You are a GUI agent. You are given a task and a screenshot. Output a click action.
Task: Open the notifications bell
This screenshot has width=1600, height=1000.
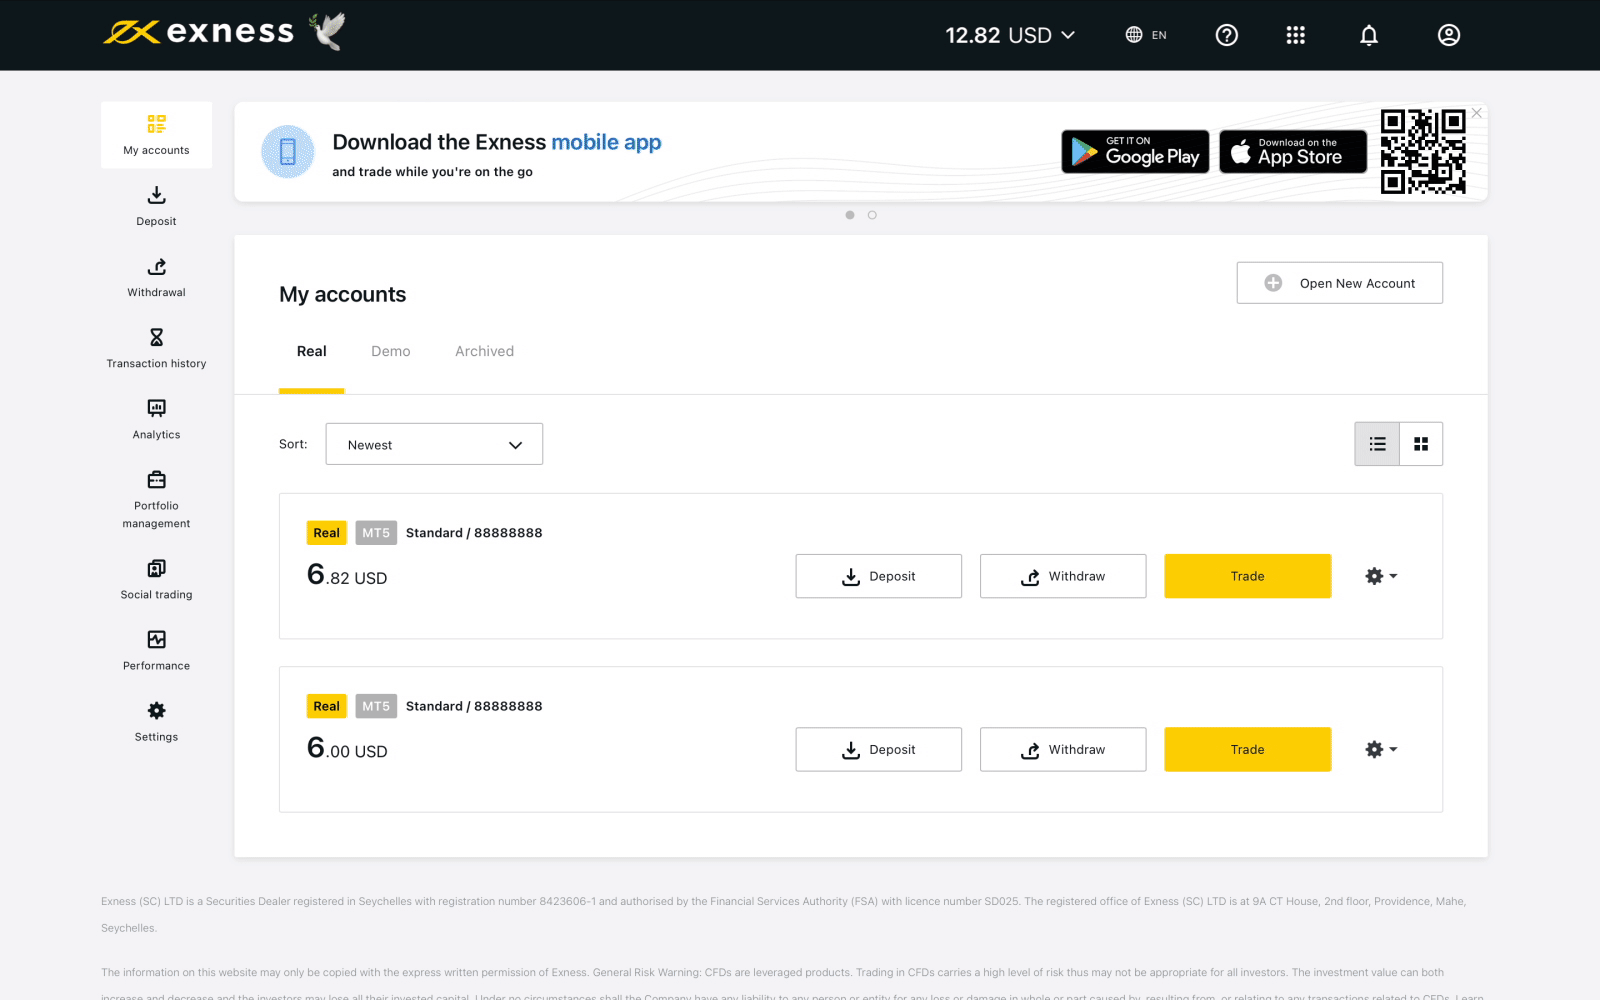coord(1369,35)
